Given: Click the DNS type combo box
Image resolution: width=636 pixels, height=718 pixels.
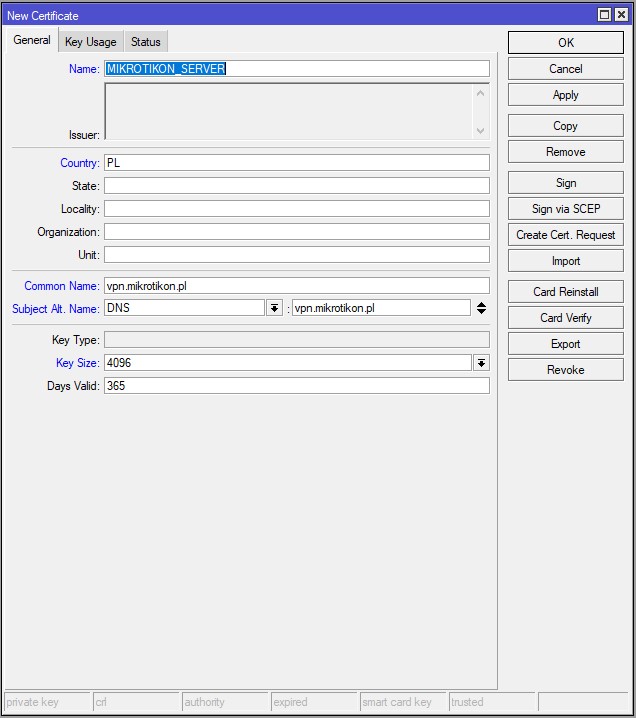Looking at the screenshot, I should tap(185, 308).
